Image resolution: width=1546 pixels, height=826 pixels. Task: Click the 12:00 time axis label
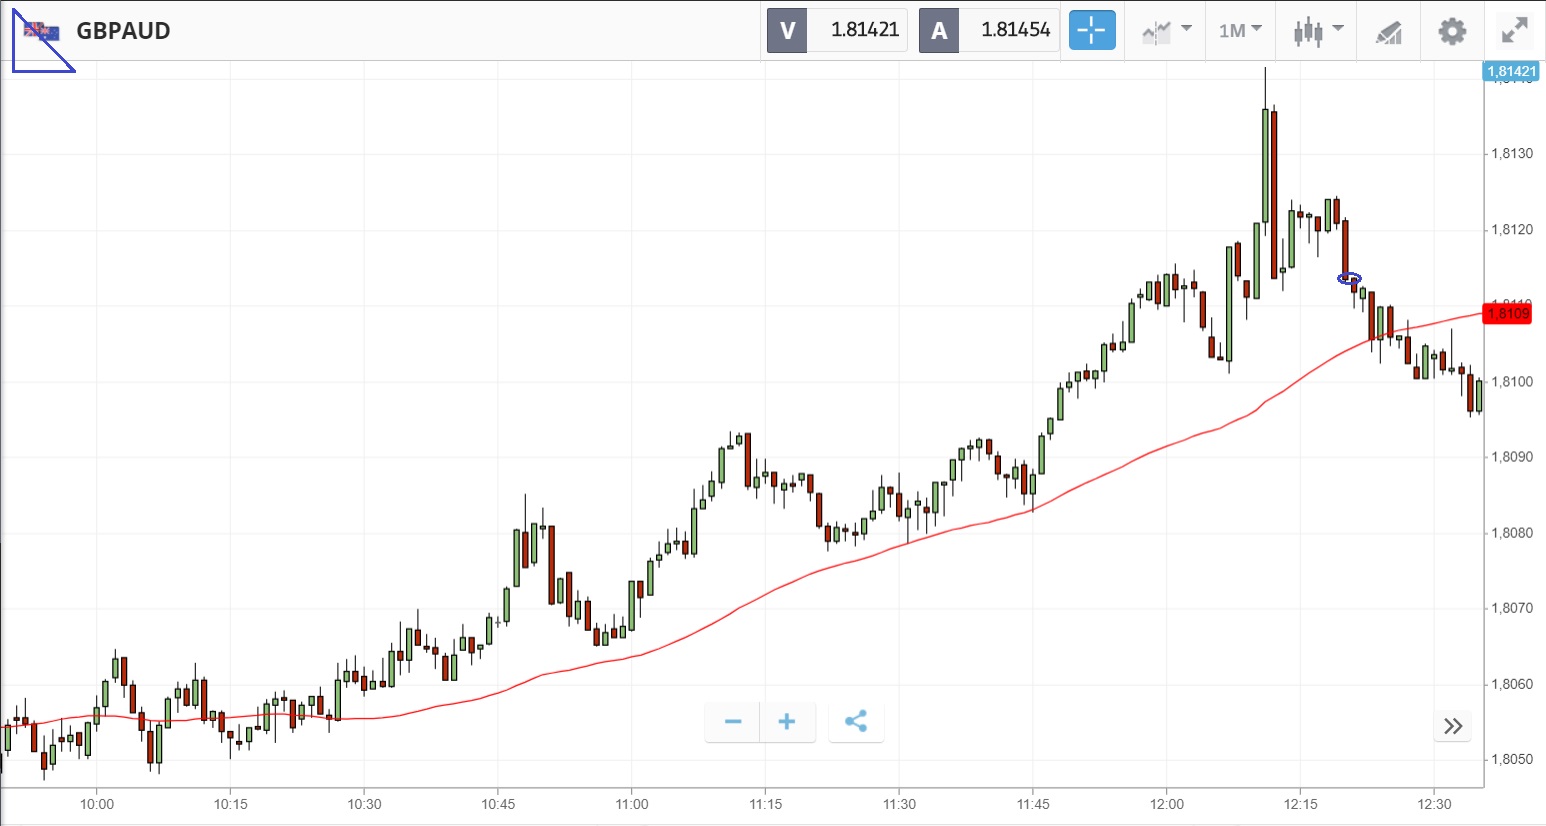point(1166,804)
